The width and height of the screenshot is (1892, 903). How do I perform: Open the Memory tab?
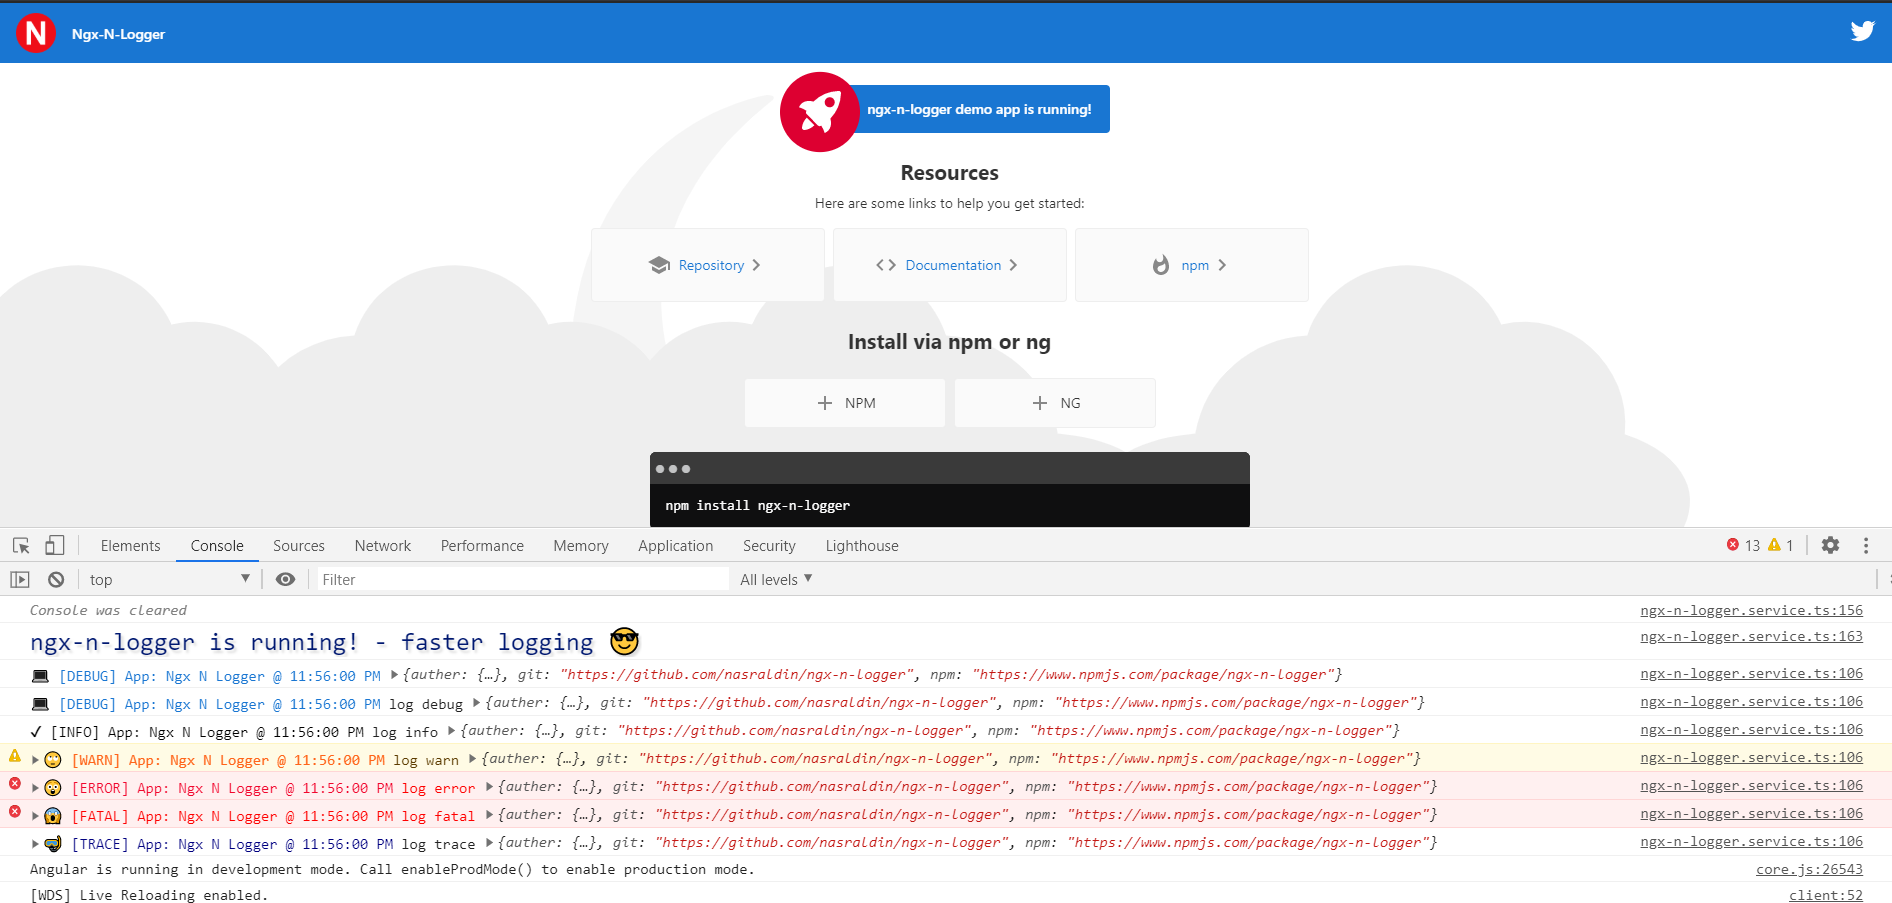pos(581,545)
